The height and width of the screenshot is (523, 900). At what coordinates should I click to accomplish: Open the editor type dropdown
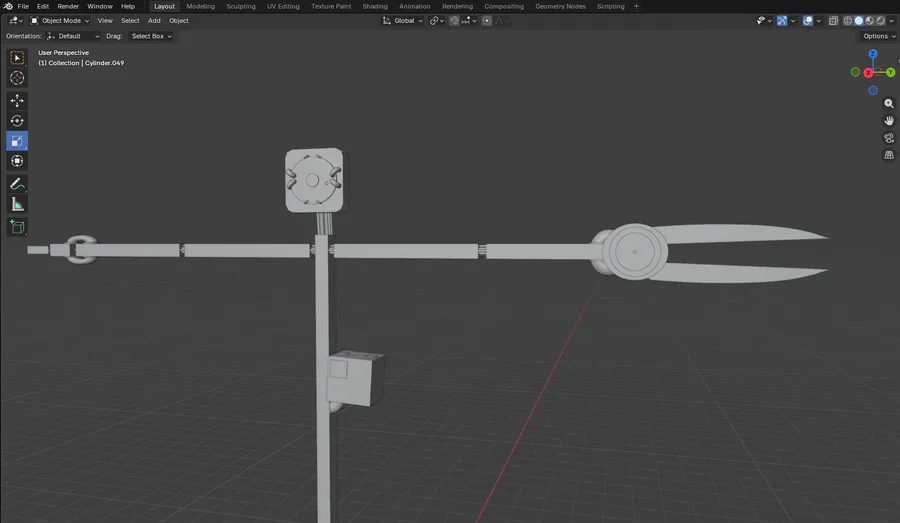[15, 21]
